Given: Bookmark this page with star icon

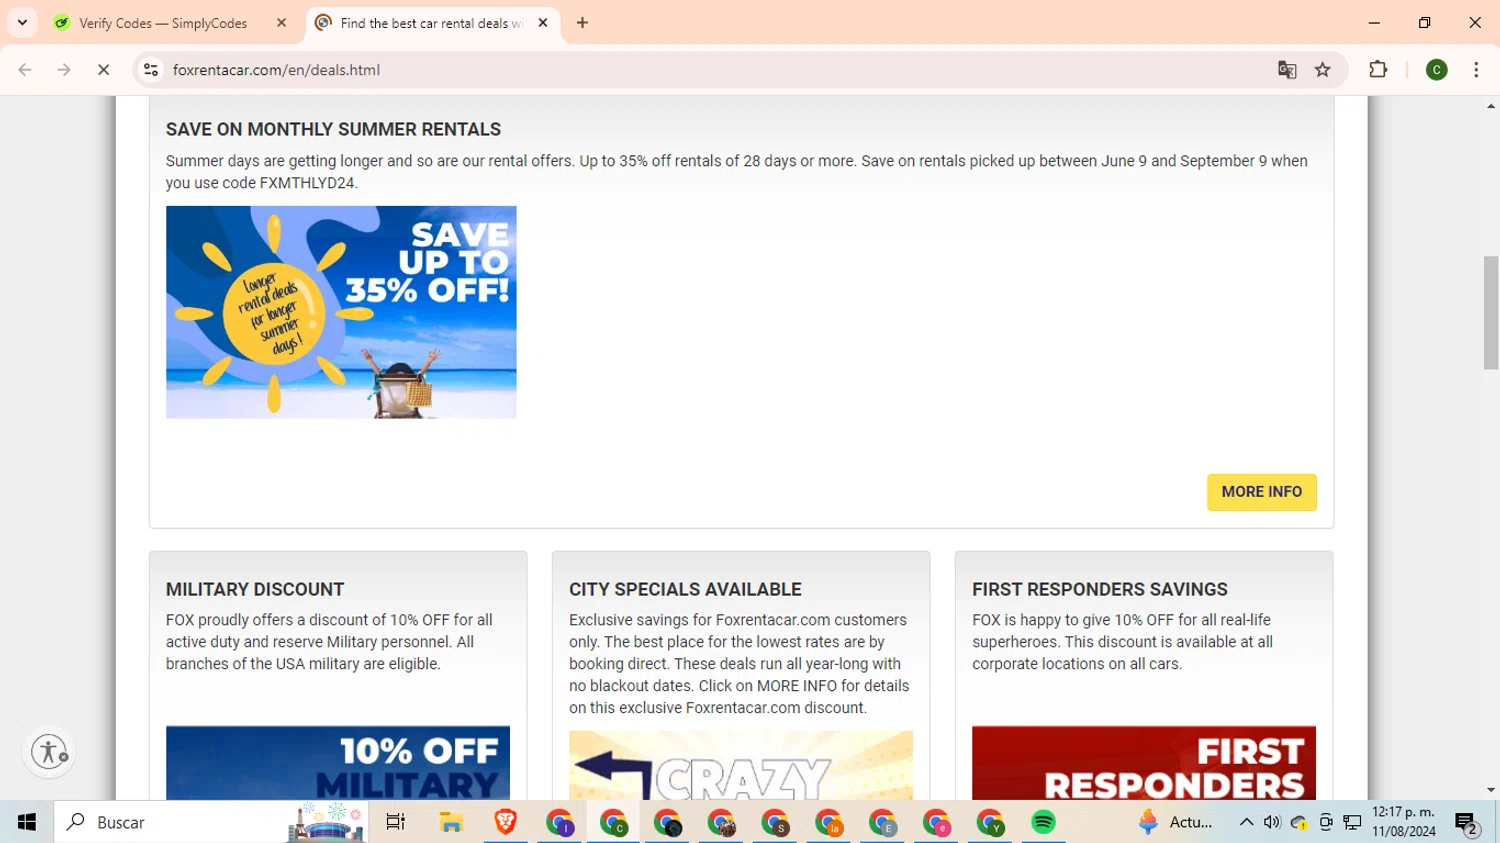Looking at the screenshot, I should tap(1323, 70).
